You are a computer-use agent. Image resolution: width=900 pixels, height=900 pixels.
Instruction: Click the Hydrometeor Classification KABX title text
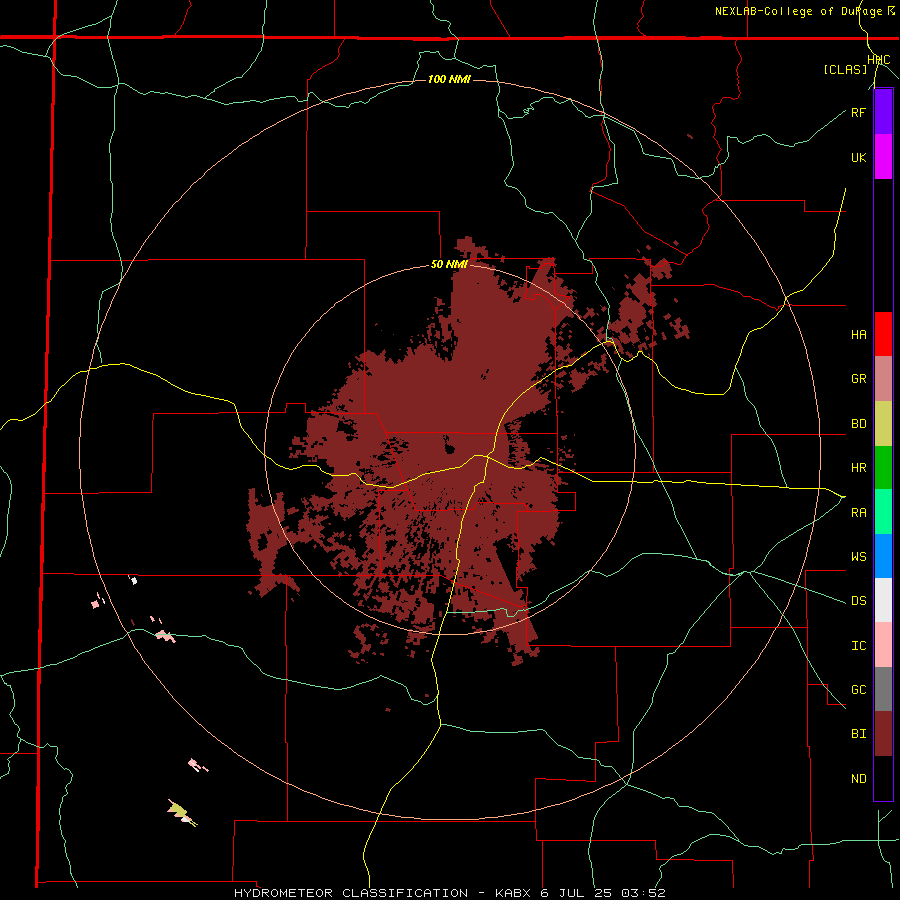pos(449,893)
